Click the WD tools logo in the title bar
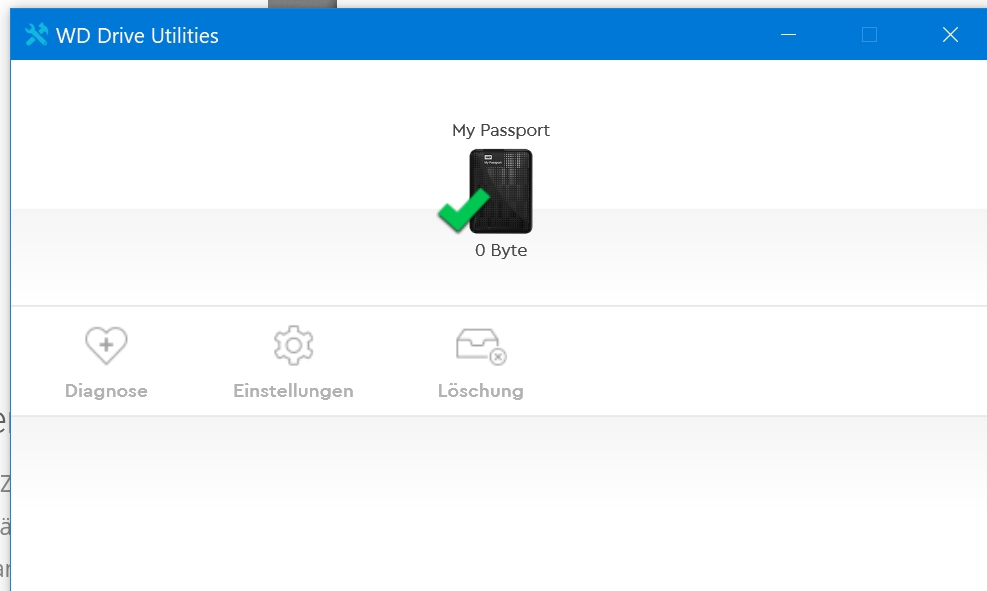Viewport: 987px width, 591px height. tap(37, 34)
